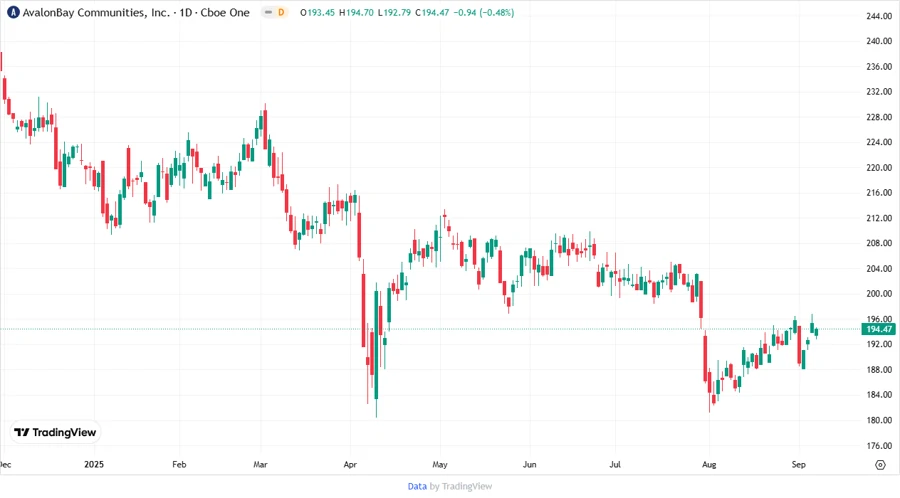Select the Jul label on time axis
This screenshot has height=498, width=900.
[615, 464]
